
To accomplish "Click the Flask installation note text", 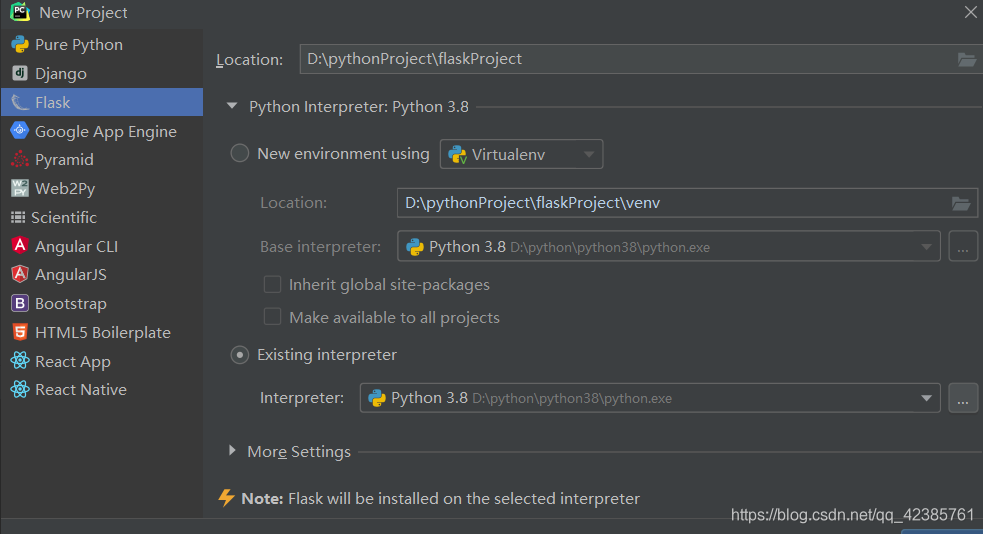I will 441,498.
